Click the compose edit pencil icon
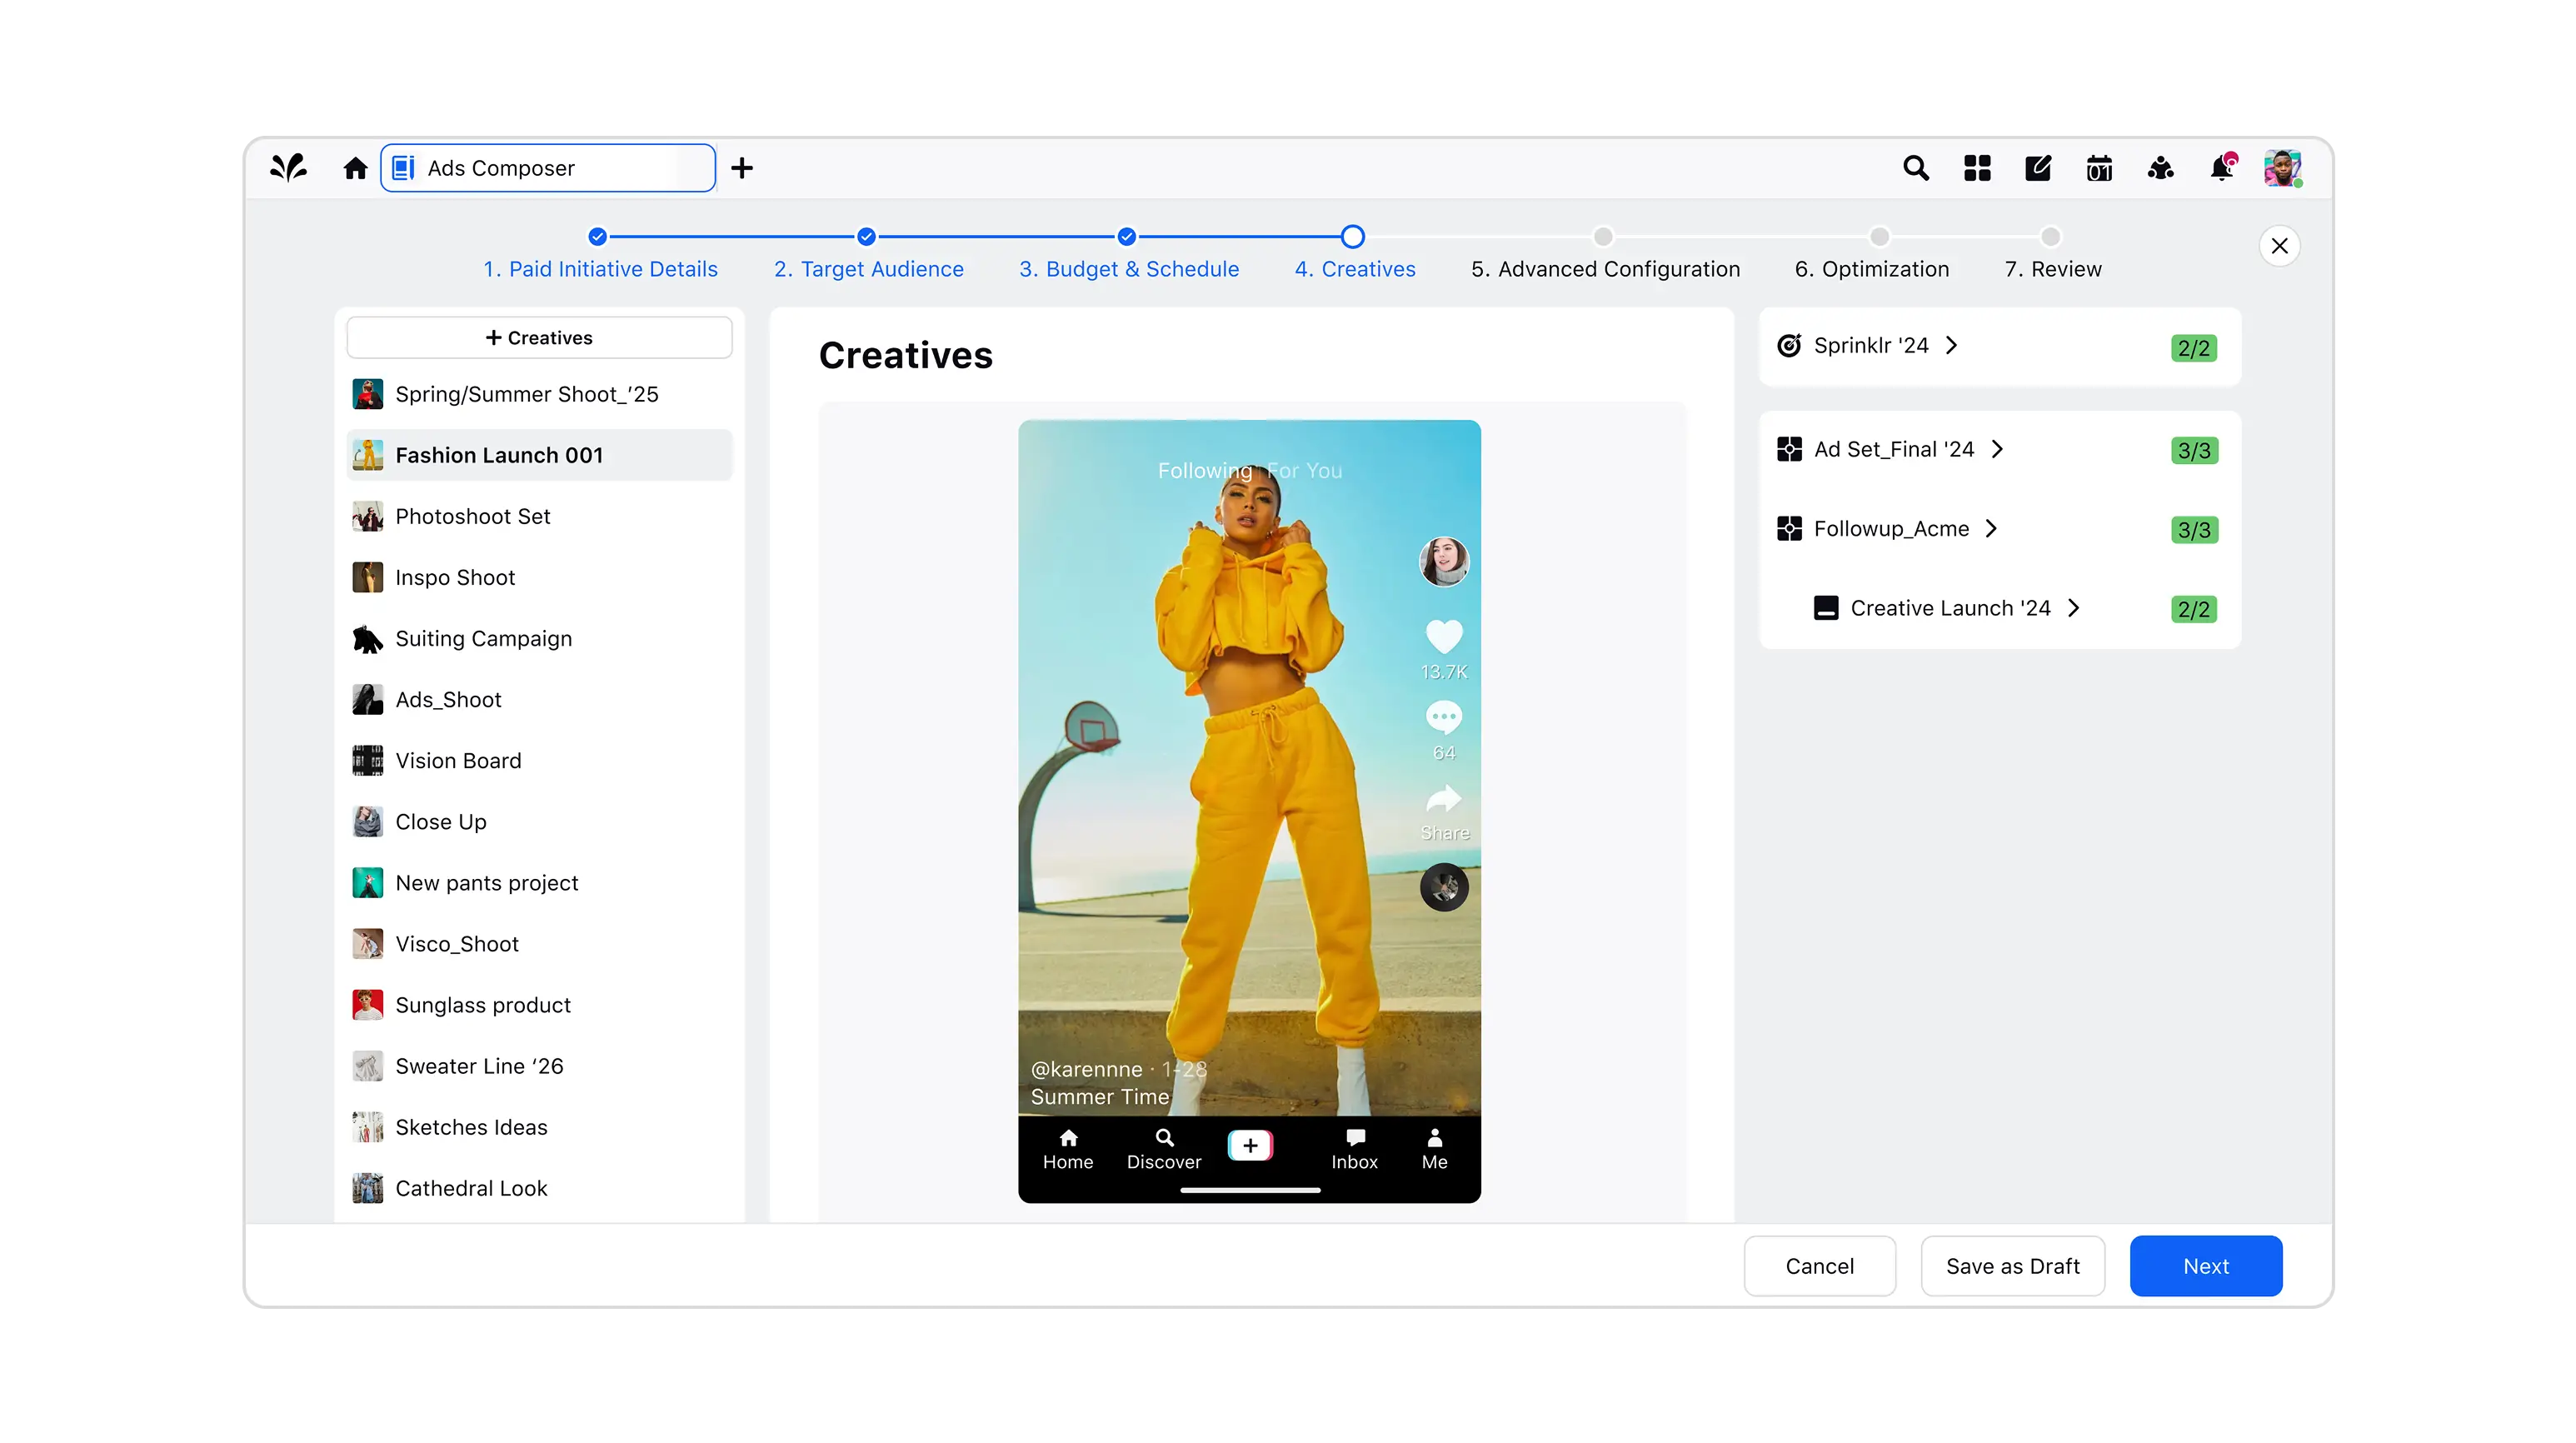Screen dimensions: 2576x1443 click(x=2038, y=168)
